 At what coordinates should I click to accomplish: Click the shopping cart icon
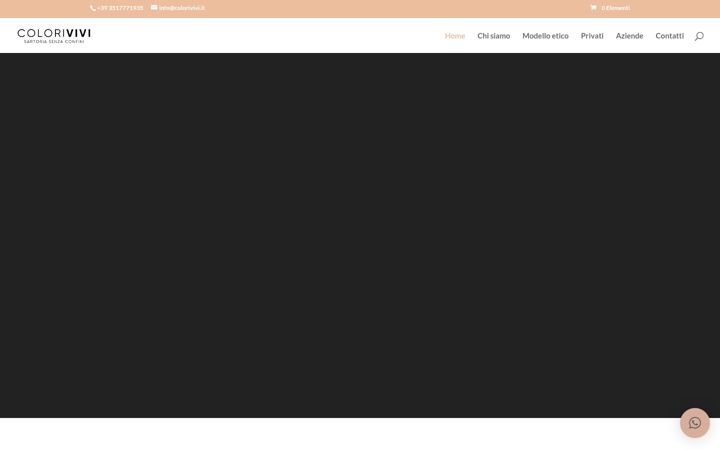tap(593, 8)
